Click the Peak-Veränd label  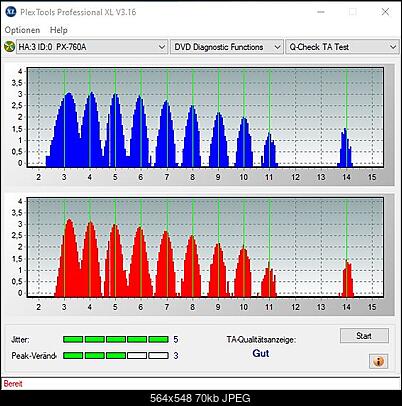tap(34, 356)
